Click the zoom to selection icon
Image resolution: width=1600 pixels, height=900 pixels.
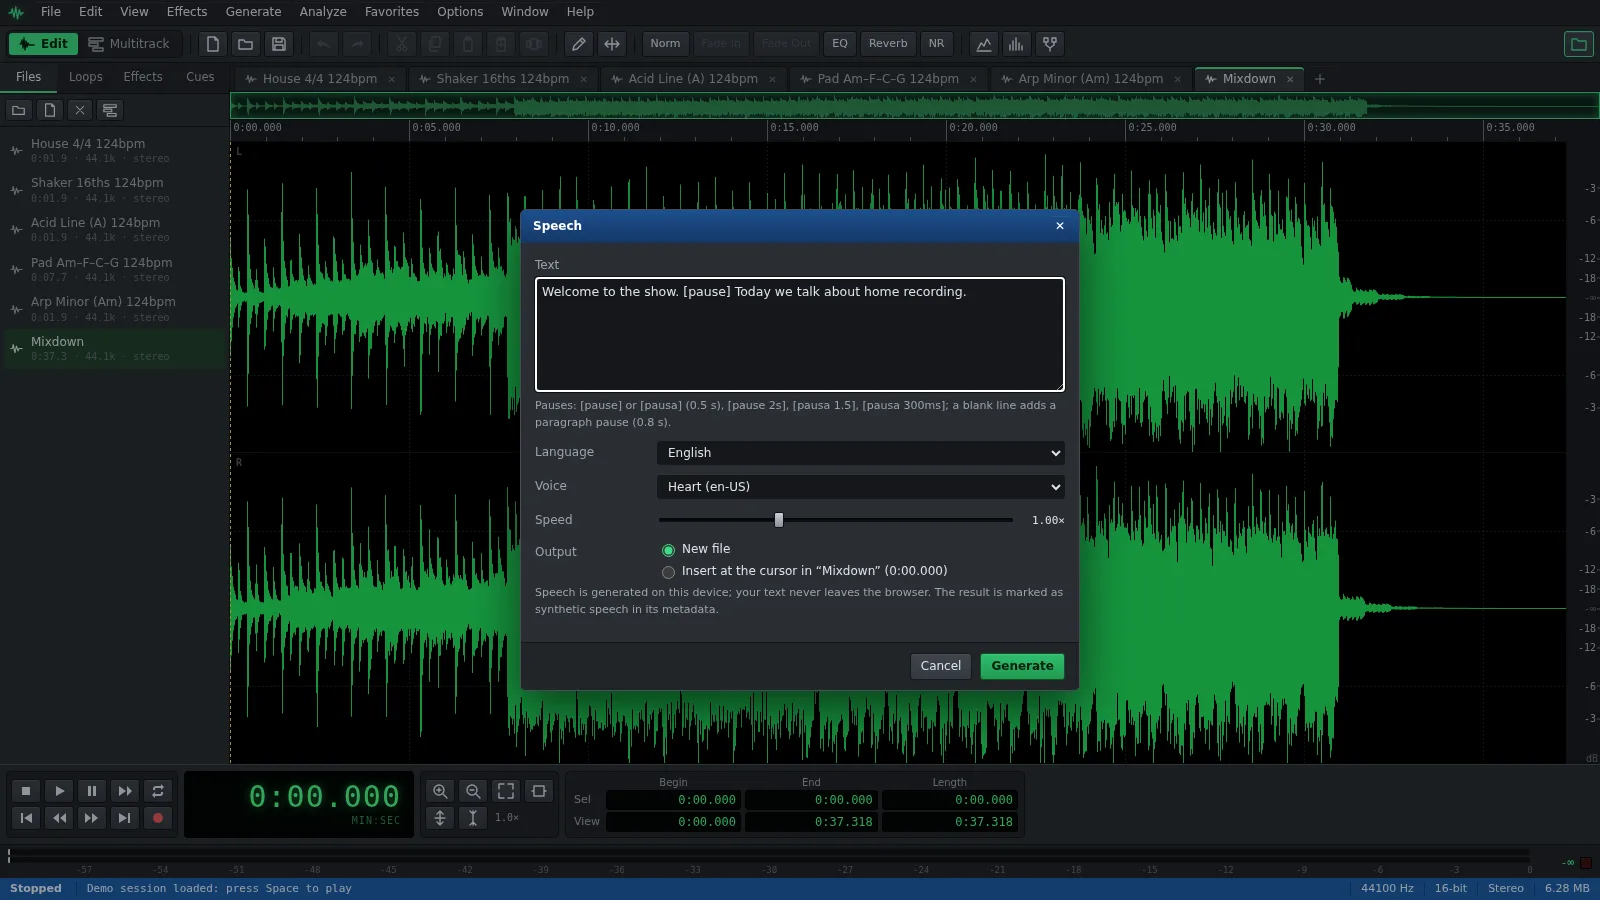tap(539, 791)
